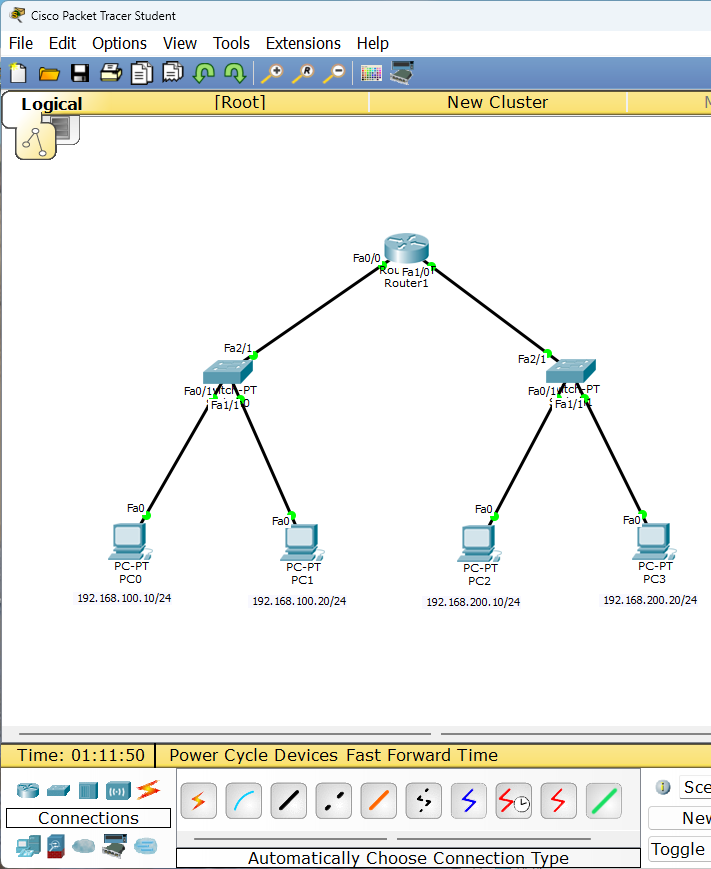Select Multiuser Connection category
The width and height of the screenshot is (711, 869).
click(x=146, y=846)
